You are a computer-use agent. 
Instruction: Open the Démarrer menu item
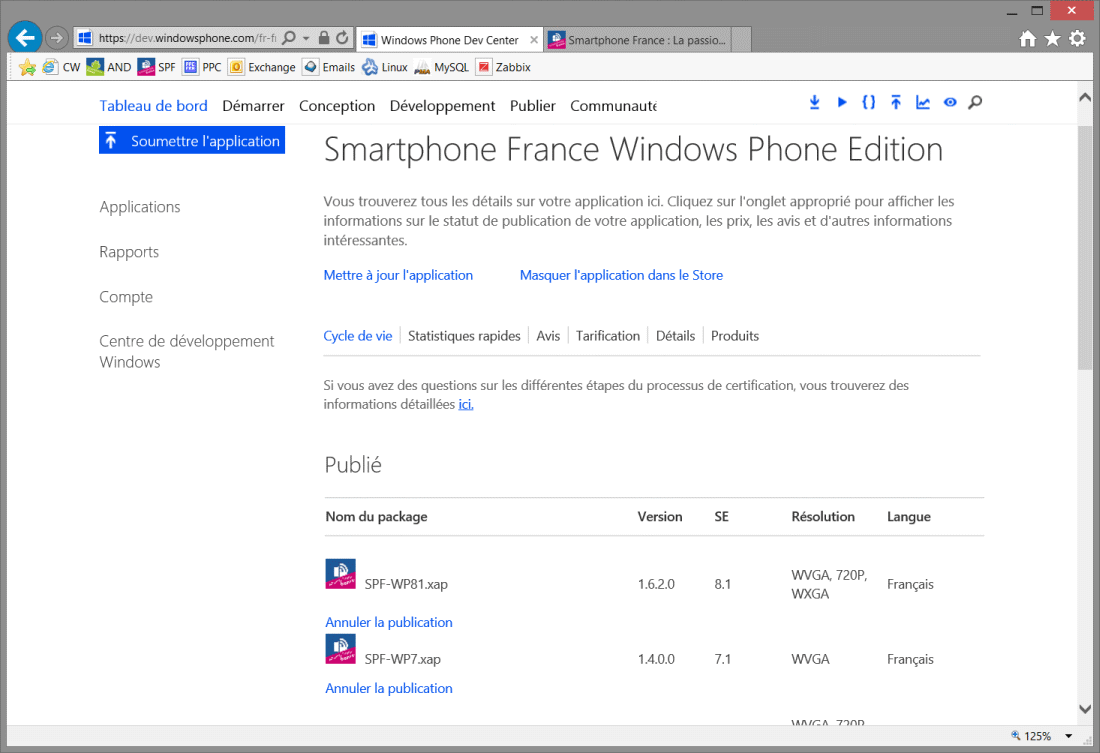pyautogui.click(x=253, y=106)
